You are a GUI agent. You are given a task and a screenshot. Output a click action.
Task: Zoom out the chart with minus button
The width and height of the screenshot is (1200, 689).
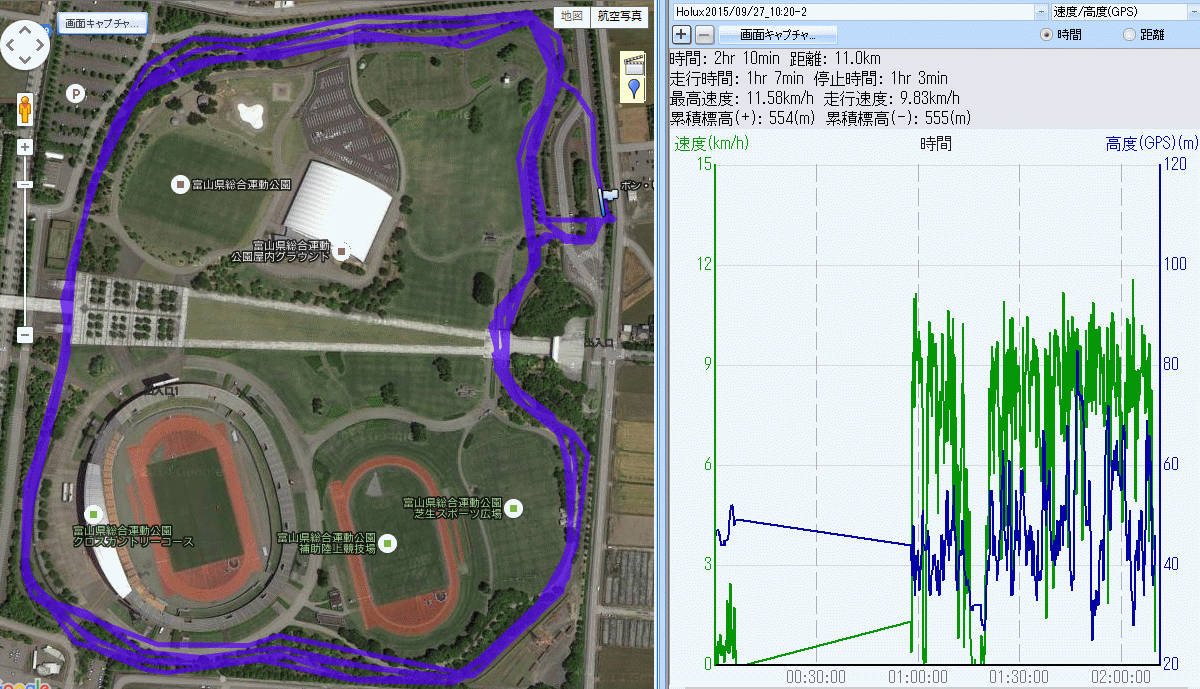704,34
